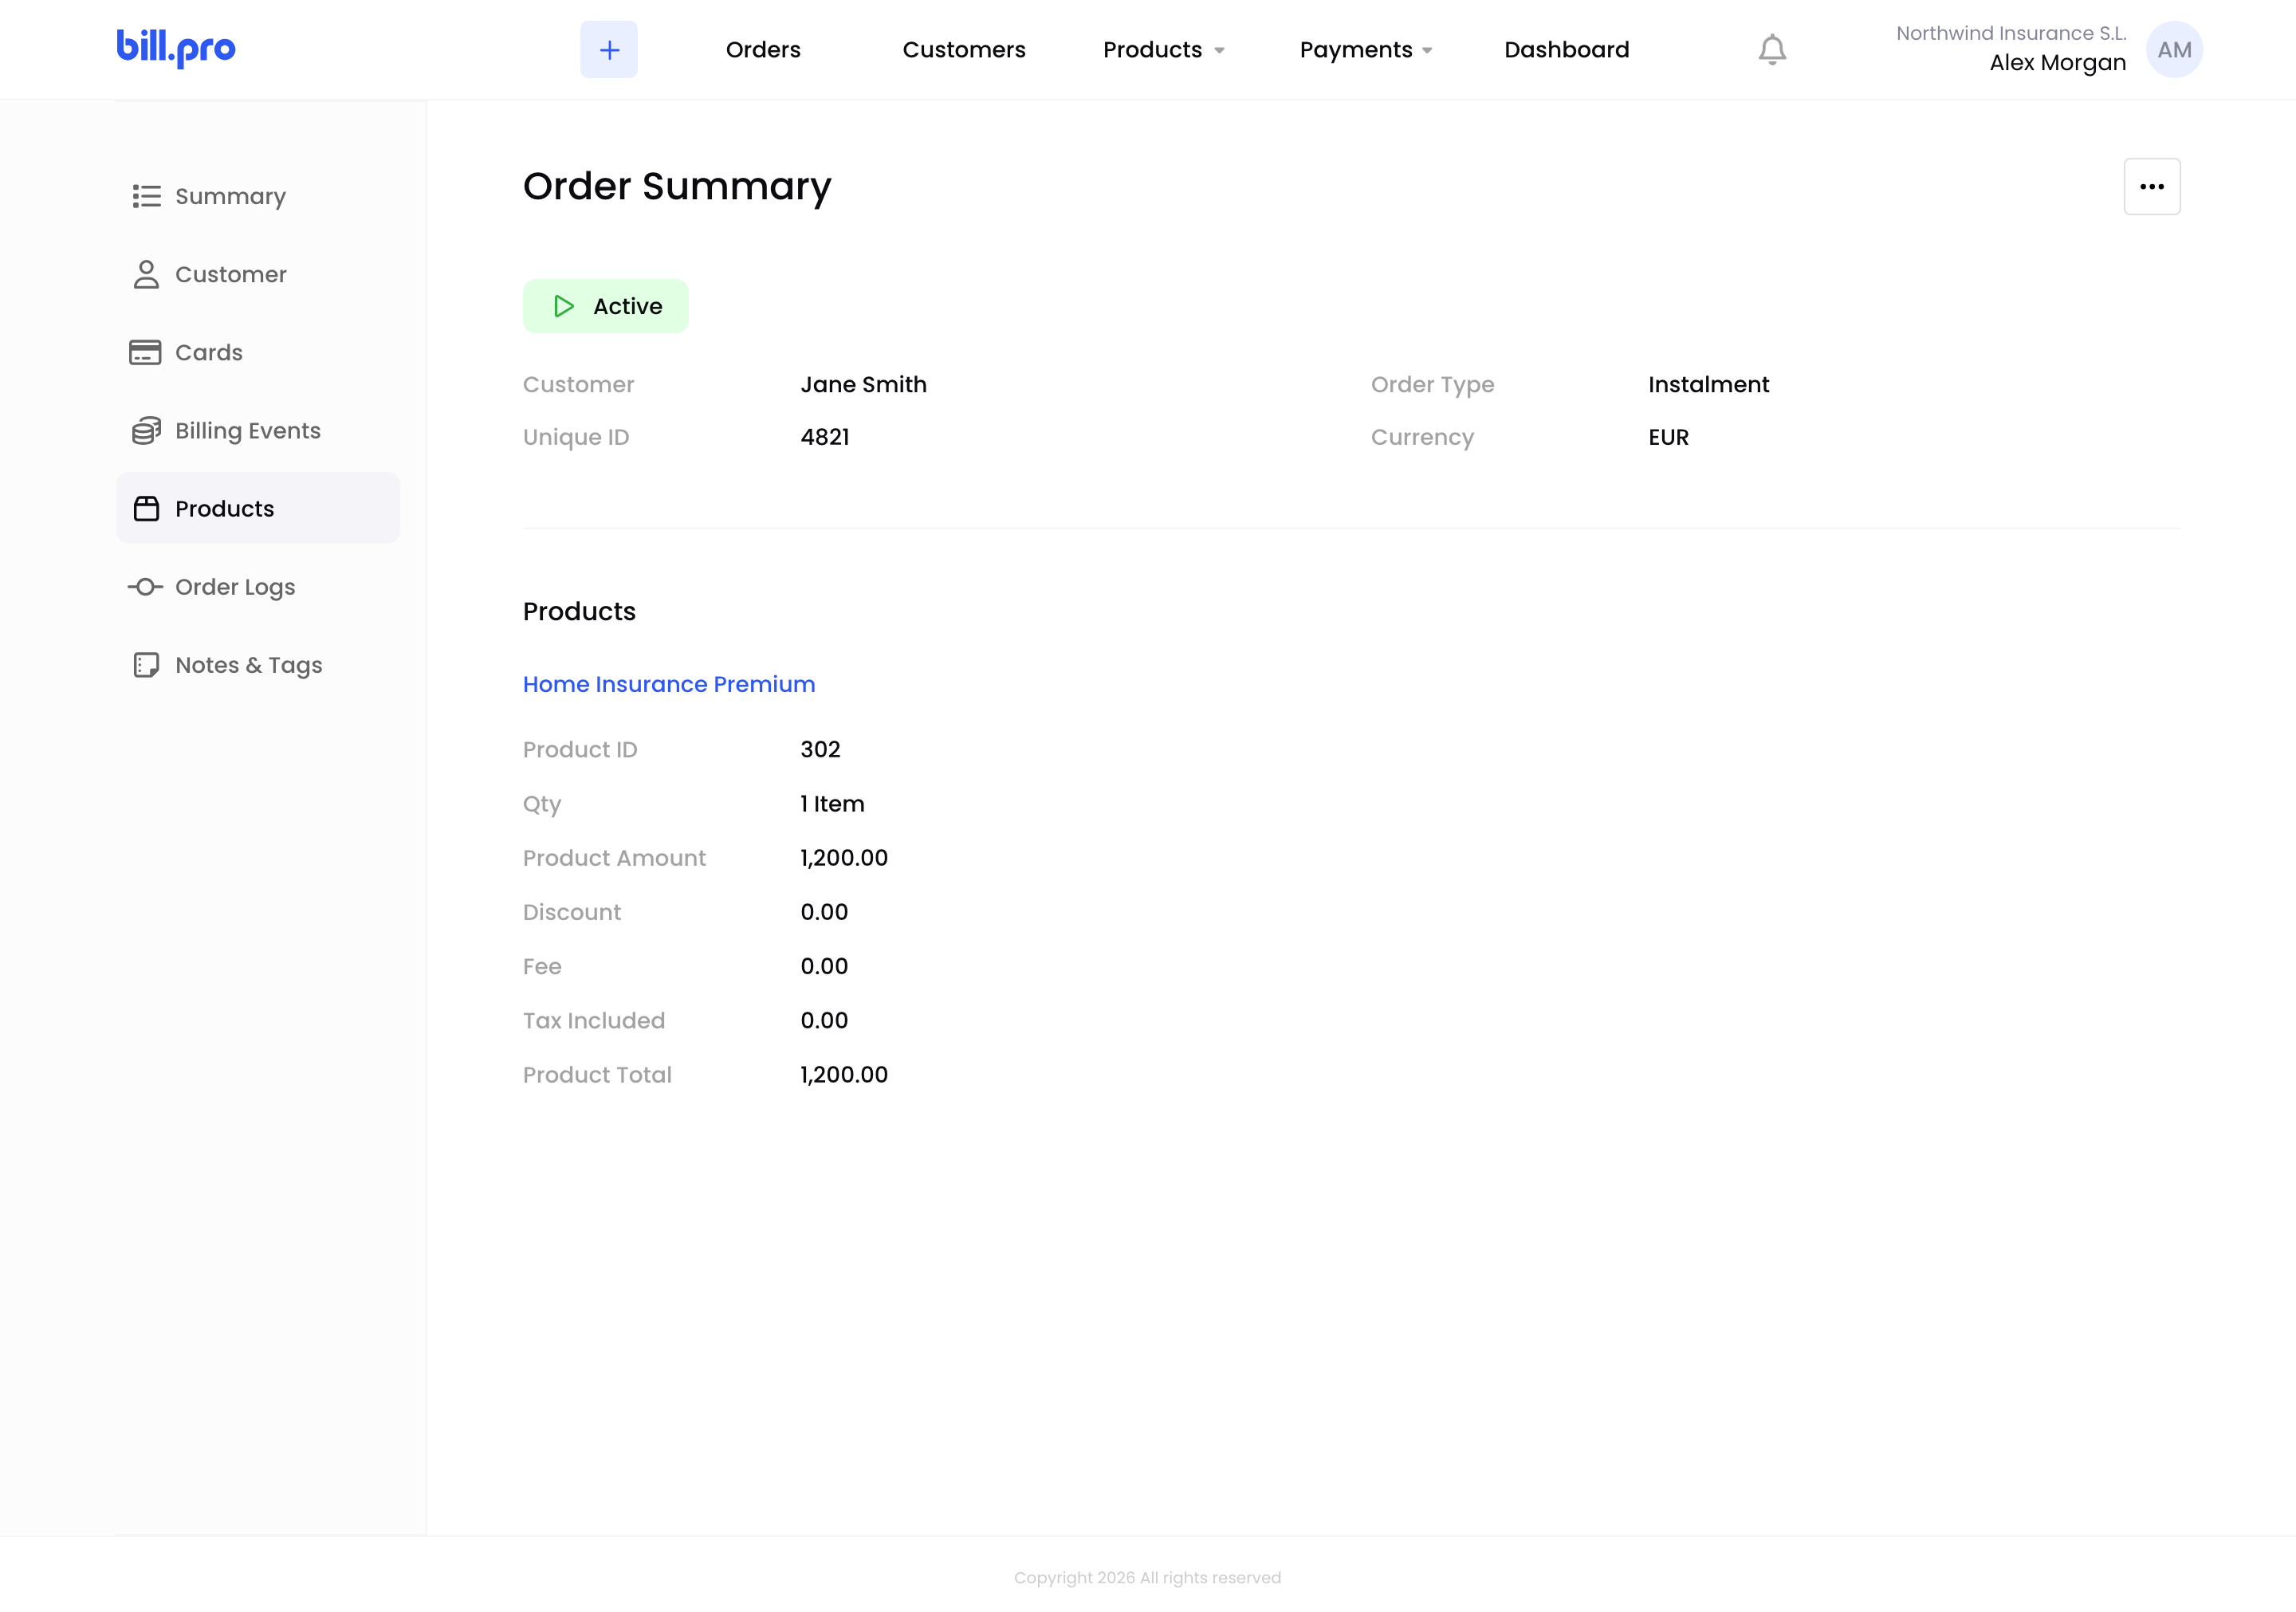This screenshot has width=2296, height=1612.
Task: Click Product ID value 302
Action: (821, 750)
